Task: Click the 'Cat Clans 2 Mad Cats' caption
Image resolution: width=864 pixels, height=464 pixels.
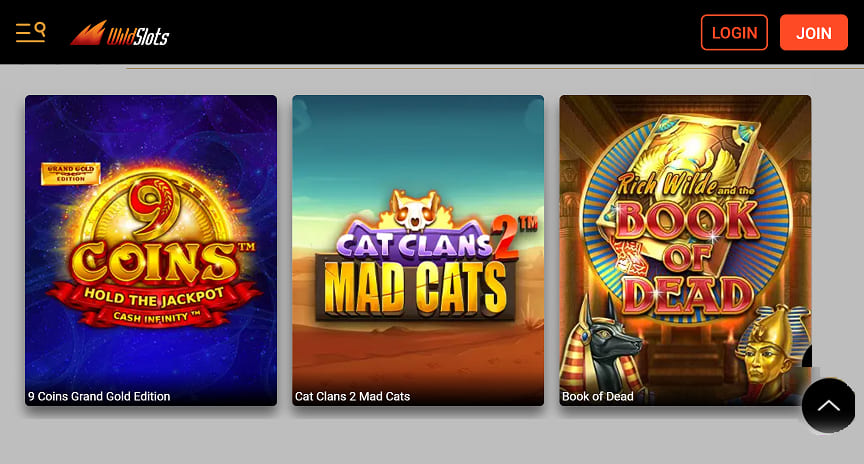Action: click(353, 396)
